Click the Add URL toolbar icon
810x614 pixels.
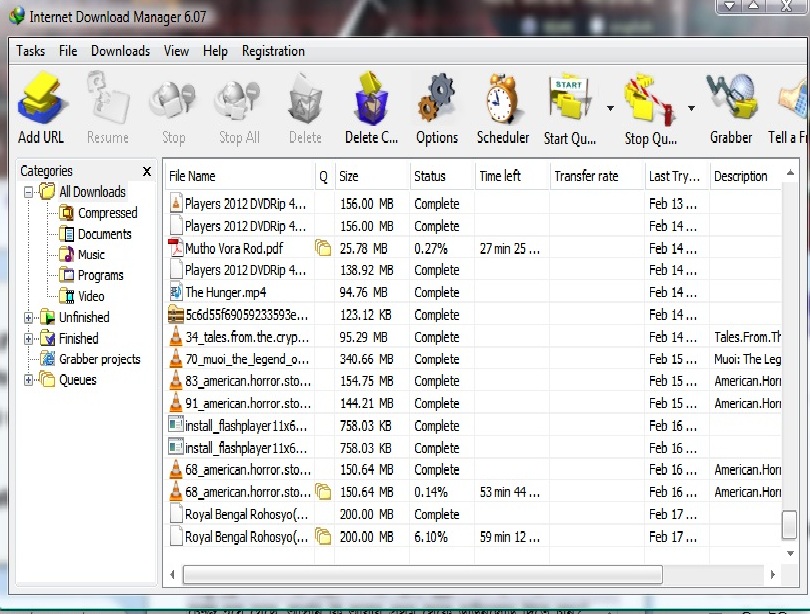(41, 98)
